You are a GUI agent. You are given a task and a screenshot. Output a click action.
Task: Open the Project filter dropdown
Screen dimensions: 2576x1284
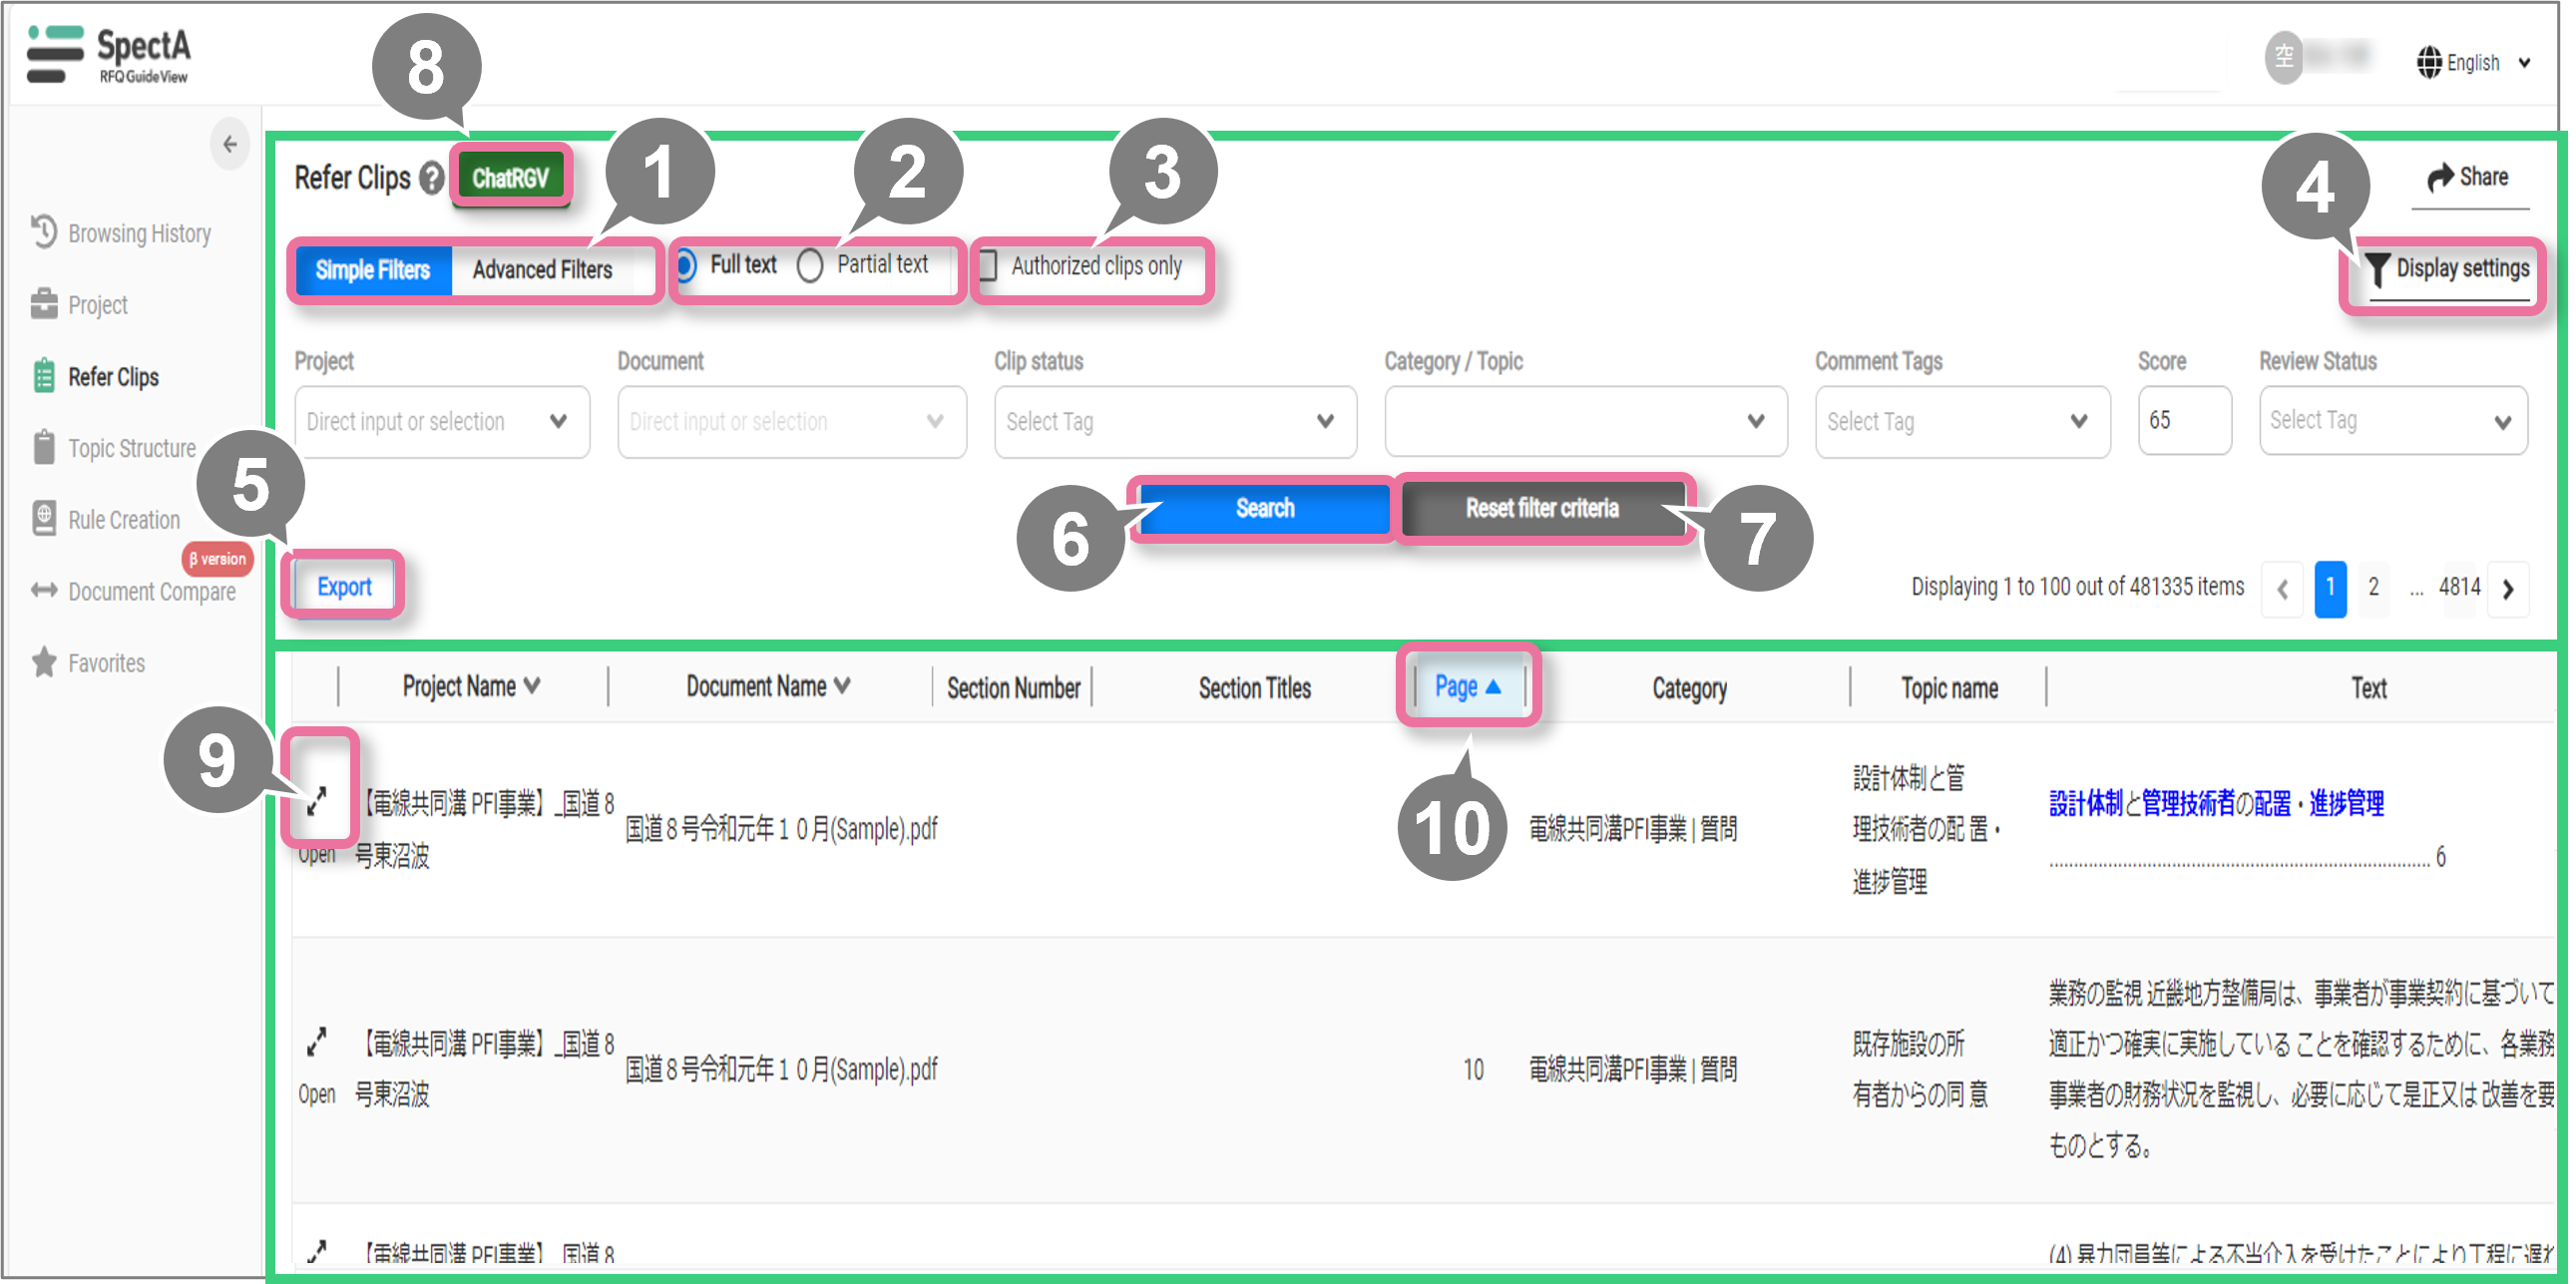[x=441, y=421]
